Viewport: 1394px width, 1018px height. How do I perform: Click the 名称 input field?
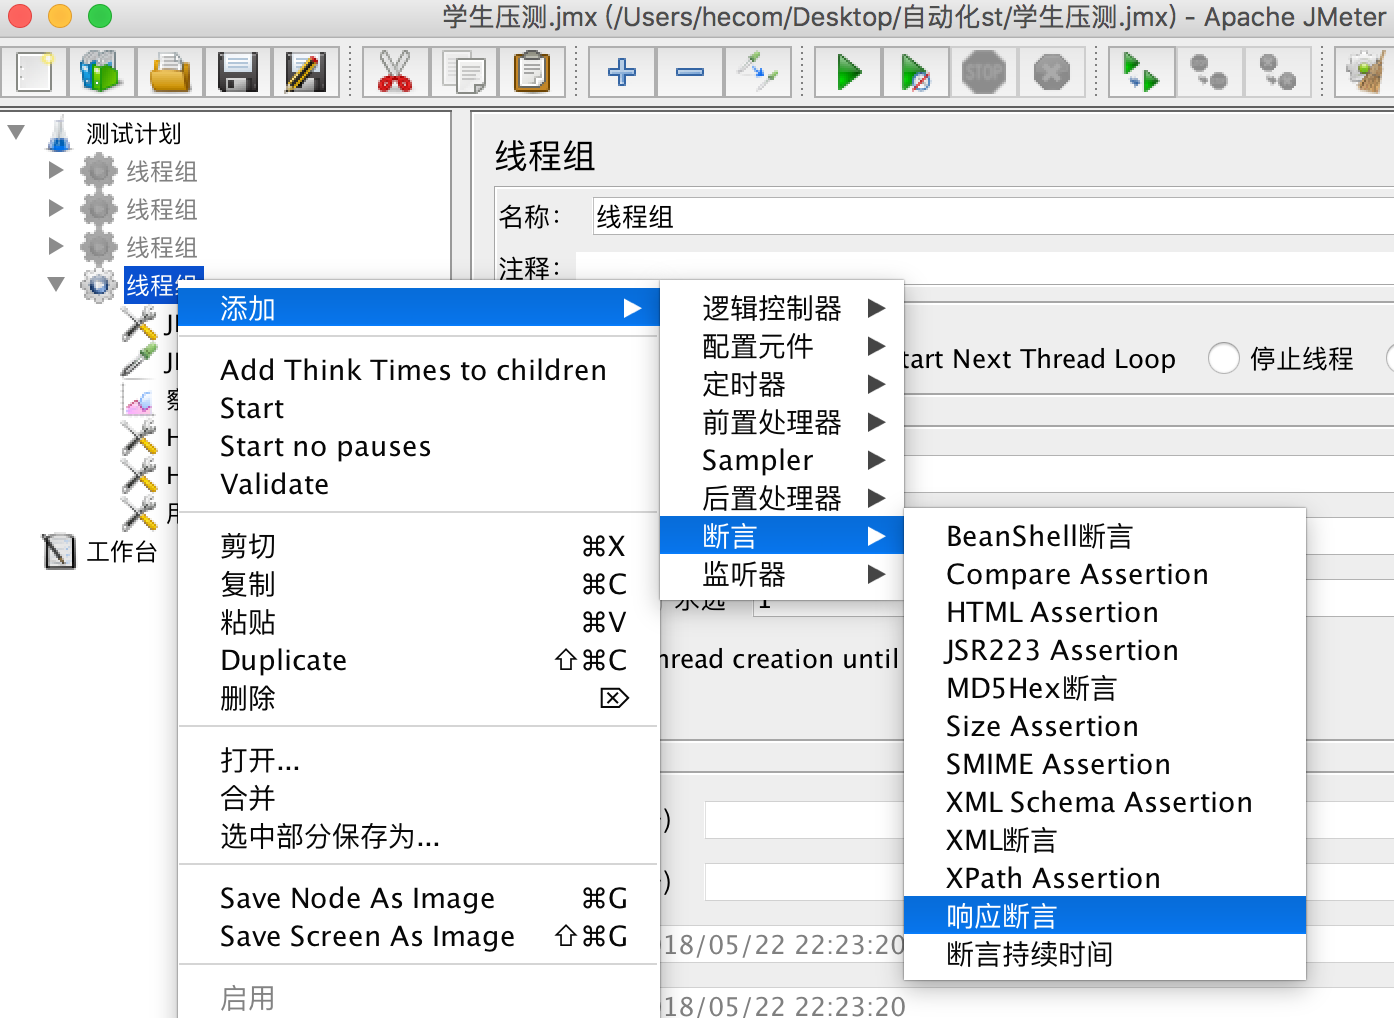point(993,216)
